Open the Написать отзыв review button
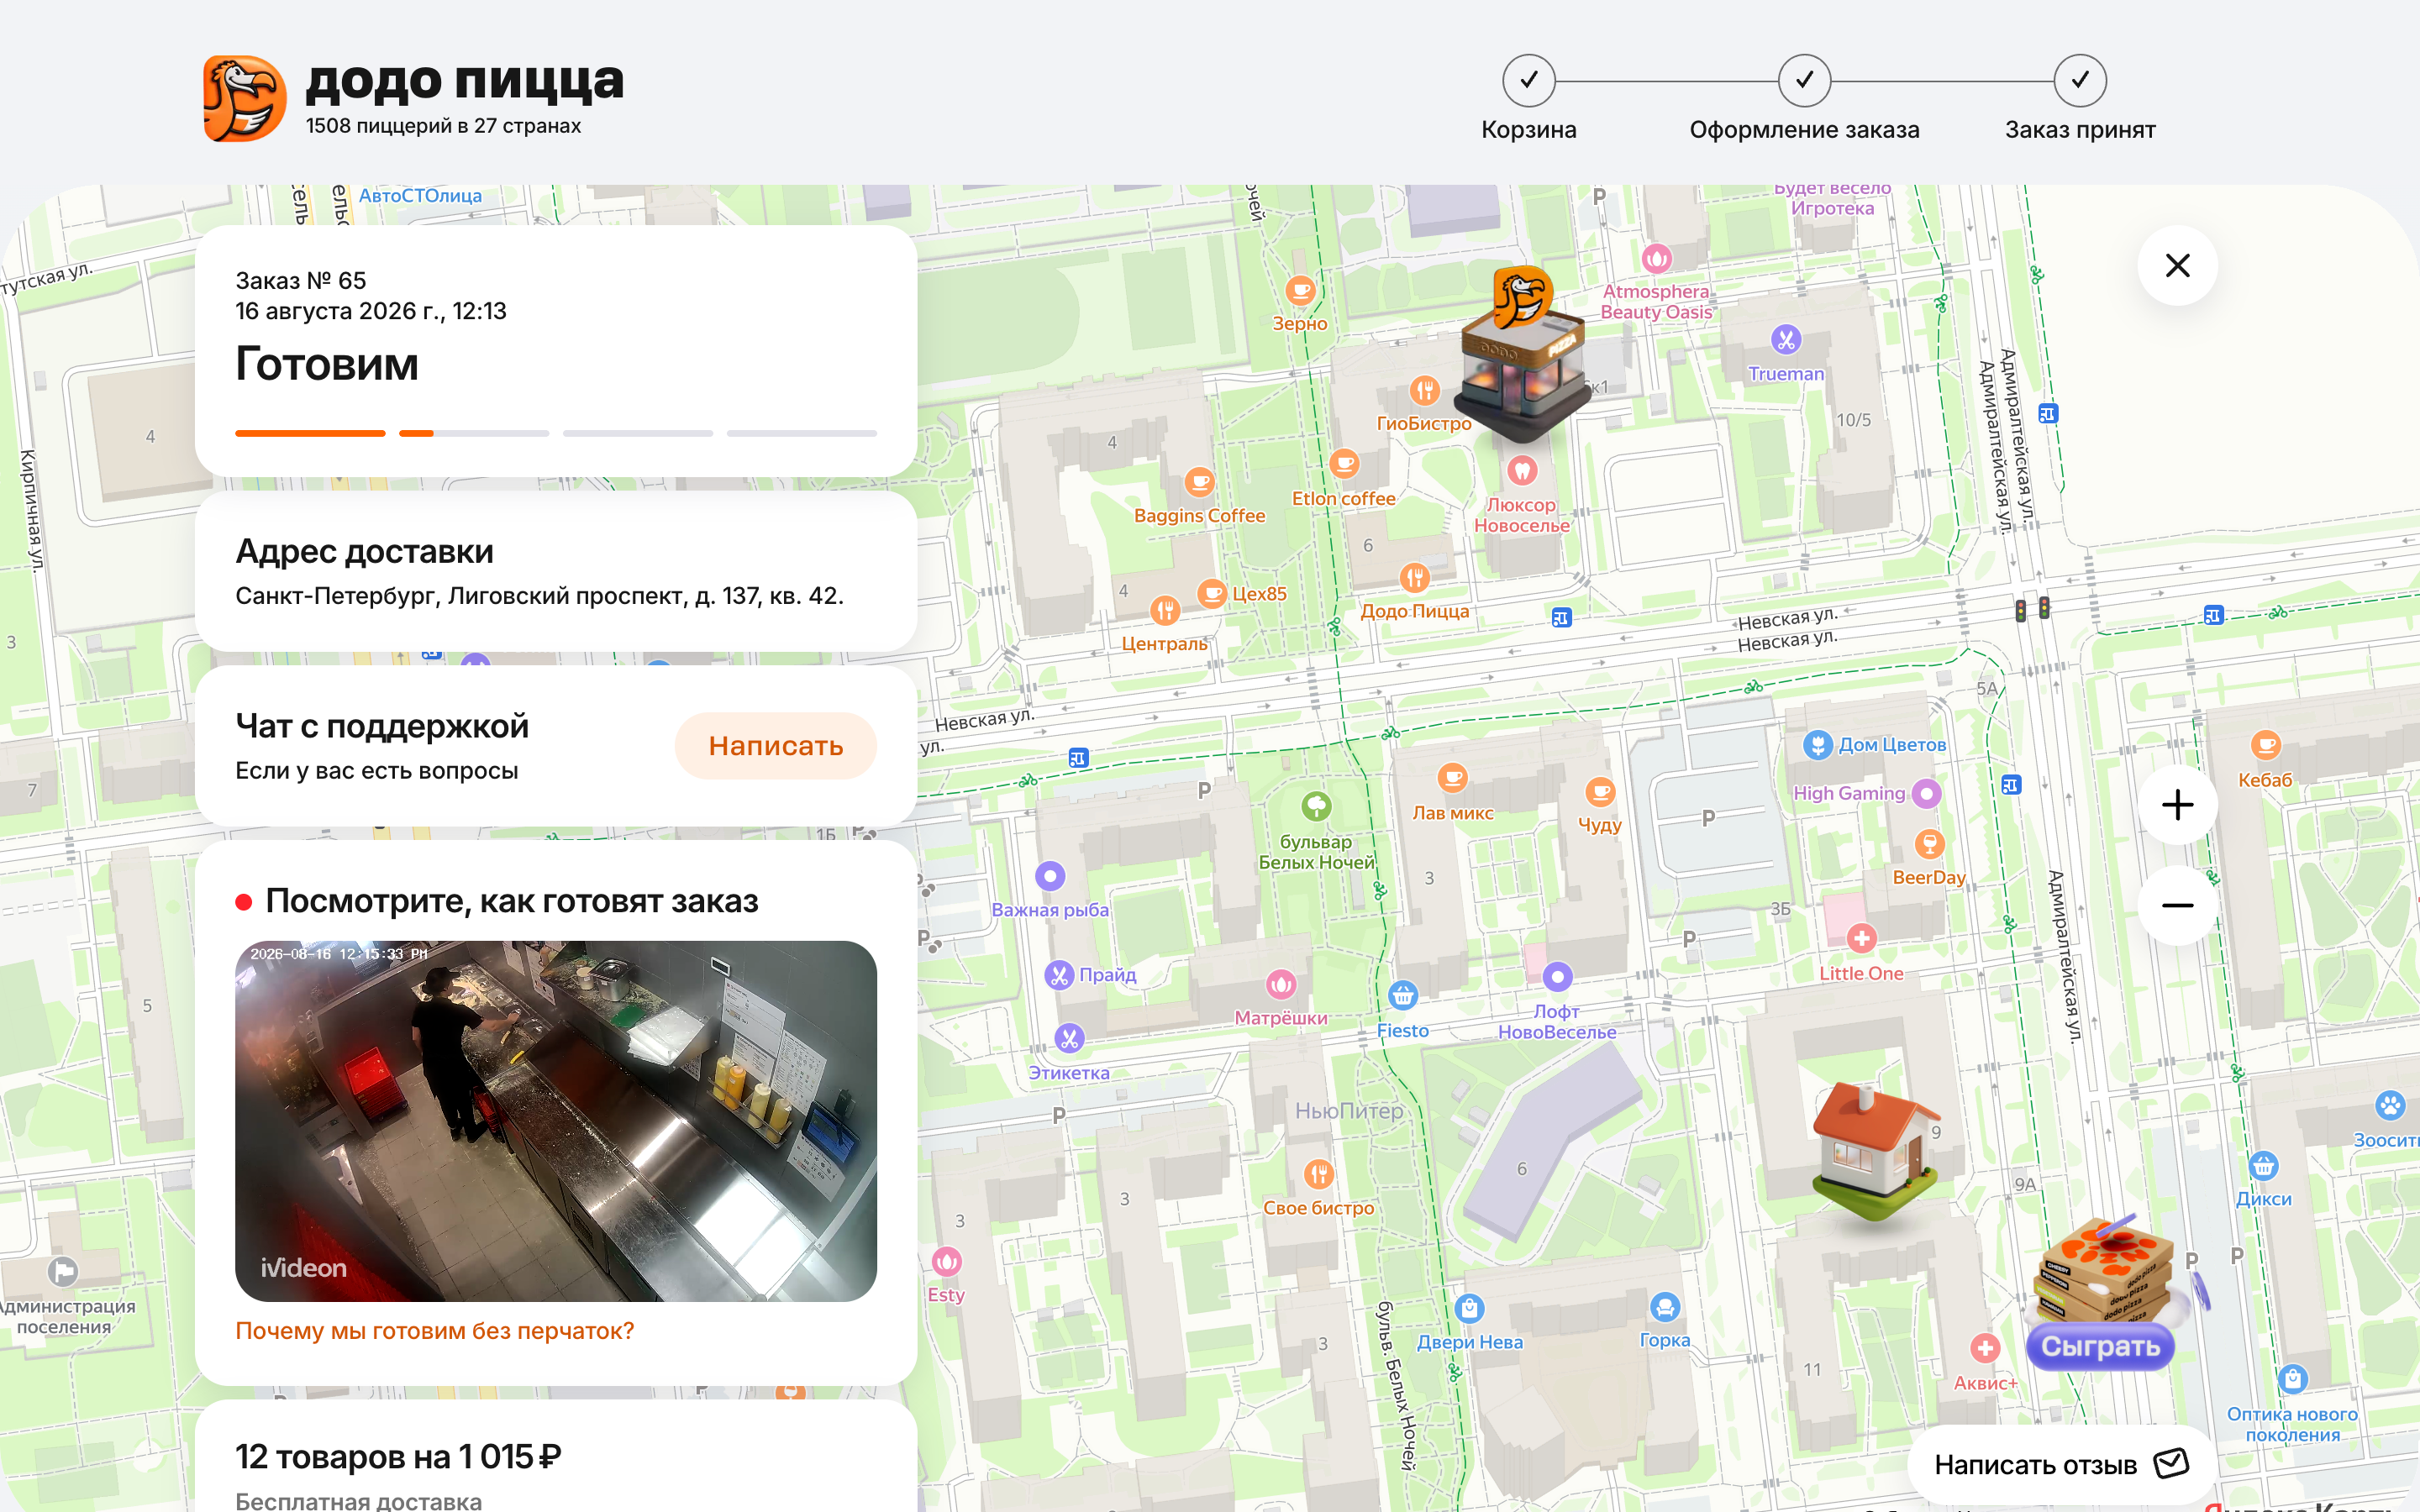The width and height of the screenshot is (2420, 1512). pos(2060,1464)
